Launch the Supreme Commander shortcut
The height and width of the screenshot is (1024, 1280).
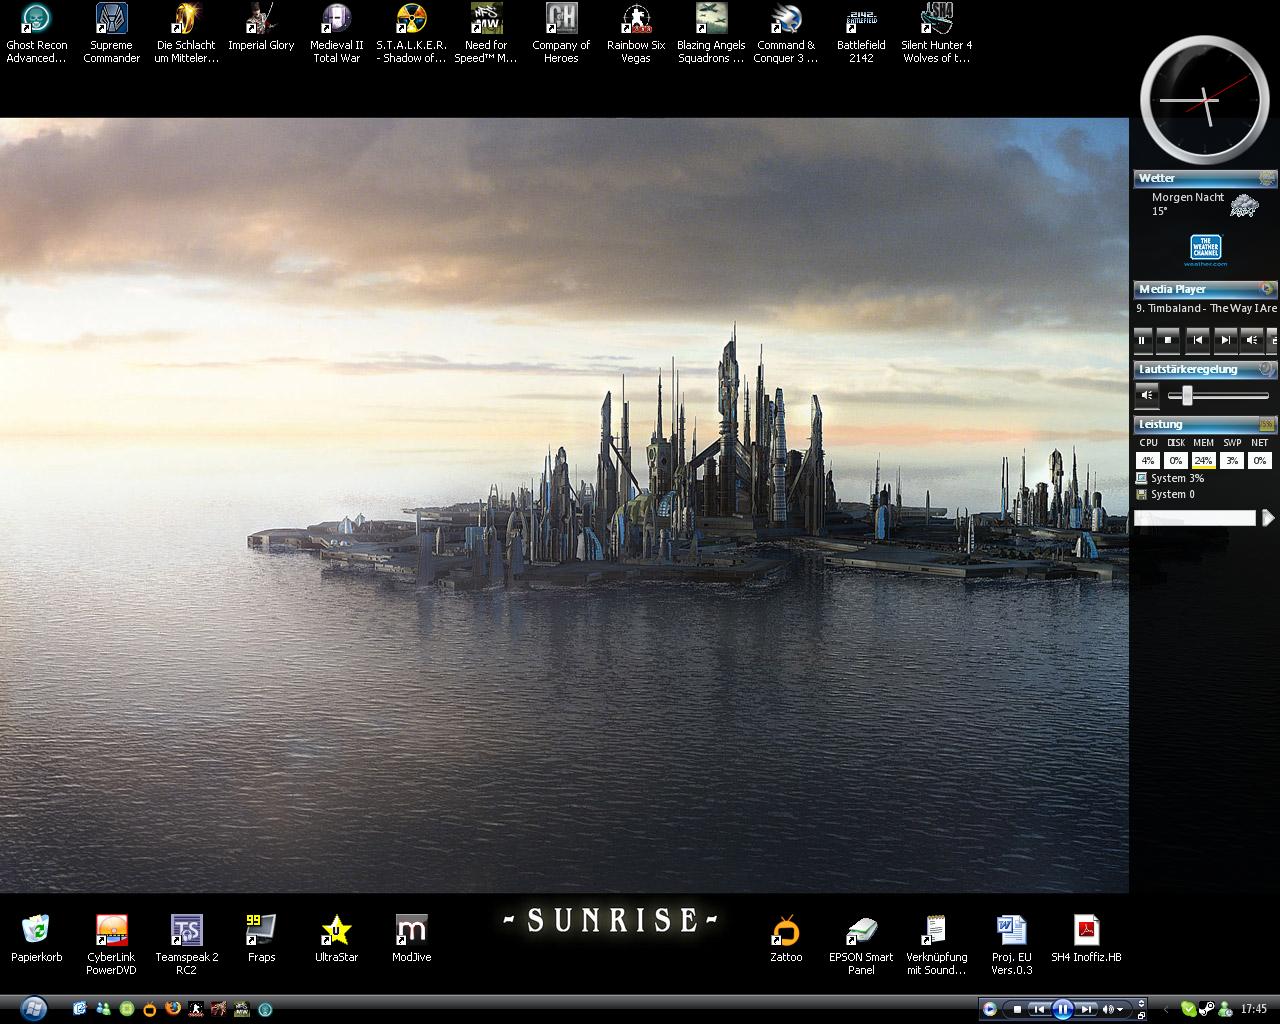click(x=111, y=33)
